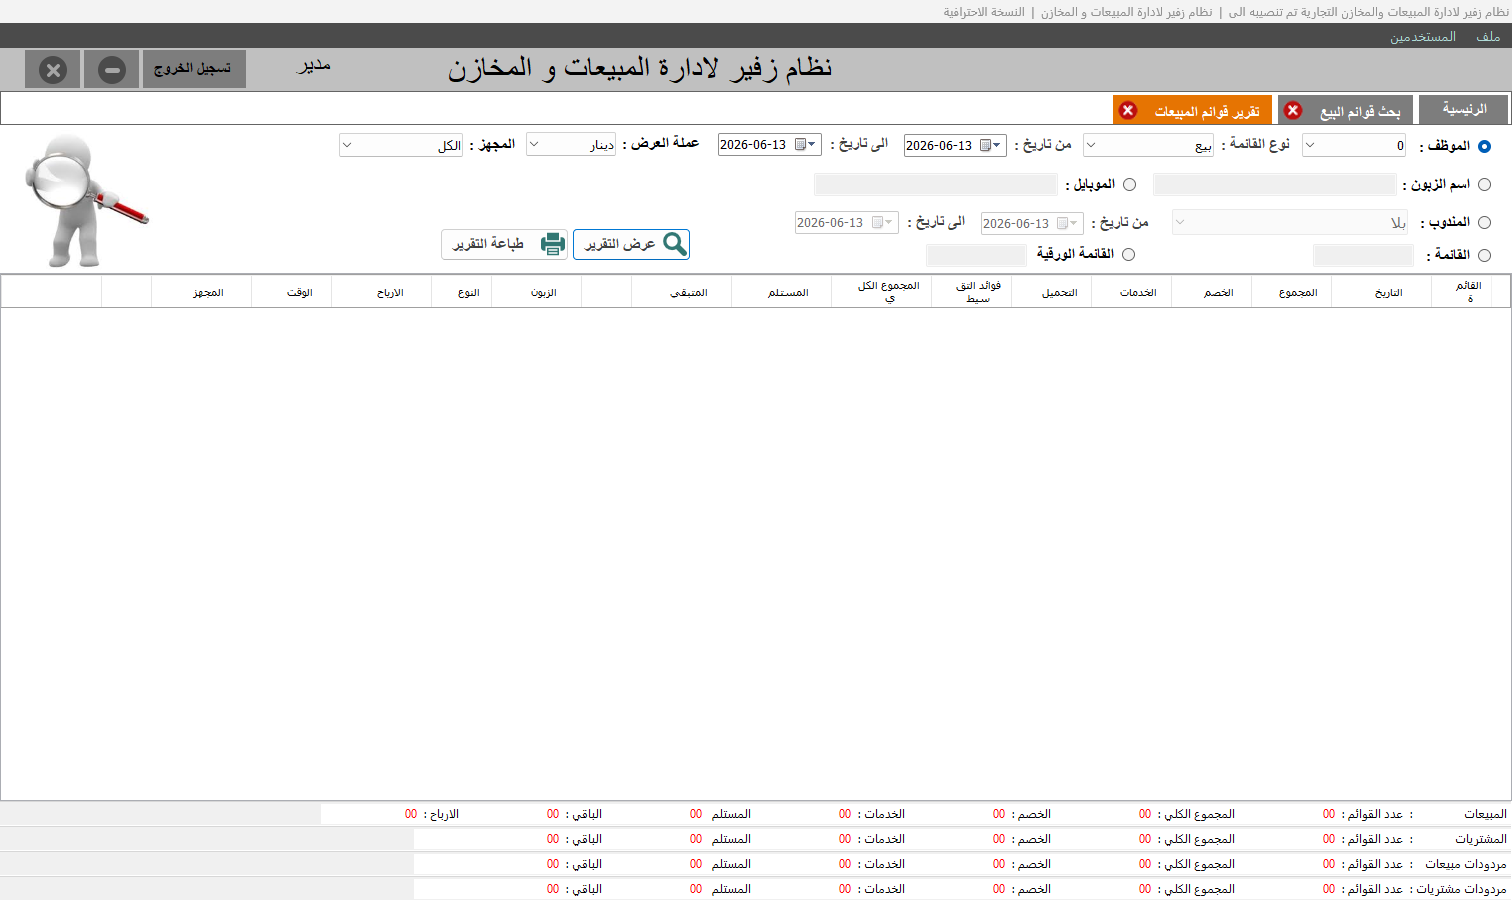1512x901 pixels.
Task: Open the calendar of the top من تاريخ field
Action: coord(990,145)
